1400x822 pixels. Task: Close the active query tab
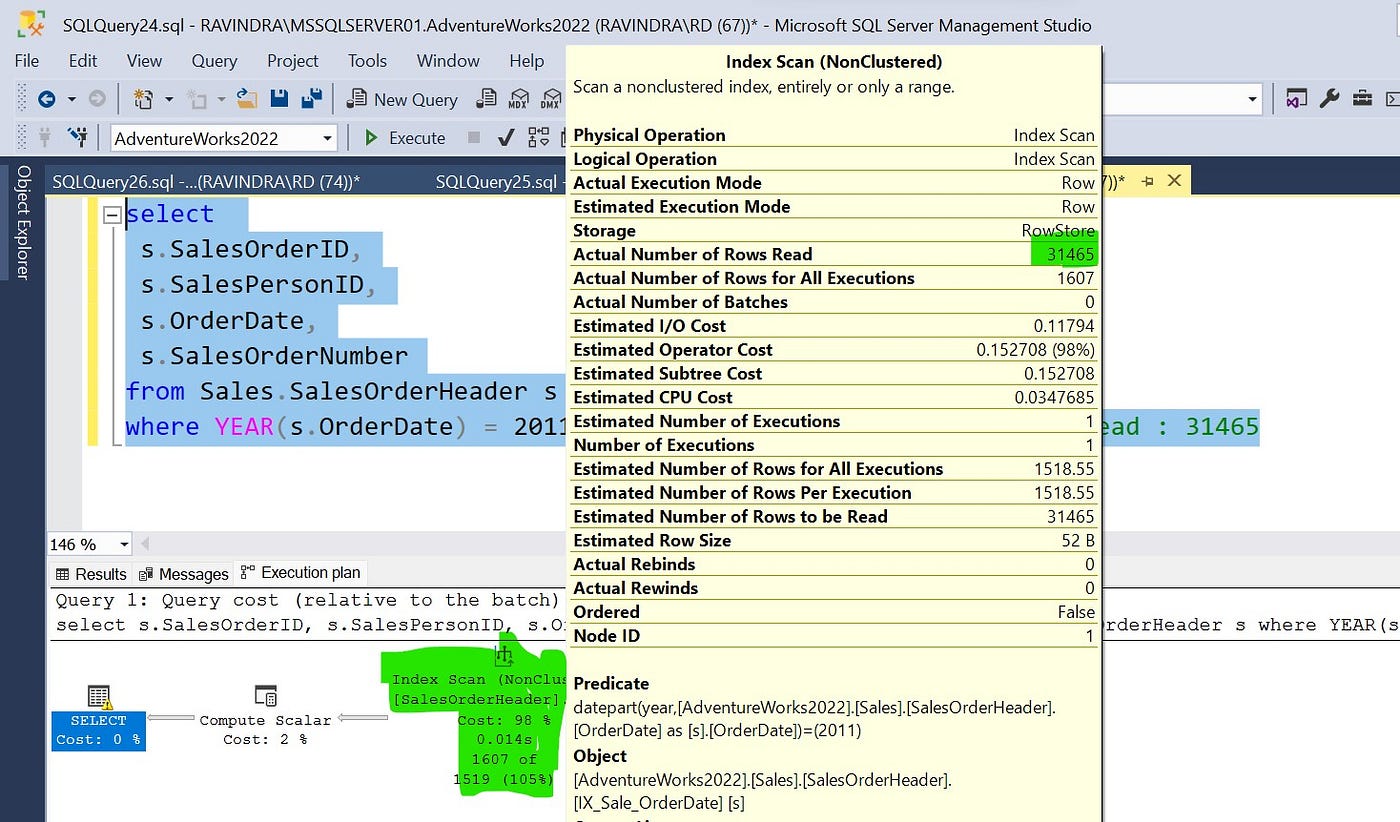point(1174,181)
